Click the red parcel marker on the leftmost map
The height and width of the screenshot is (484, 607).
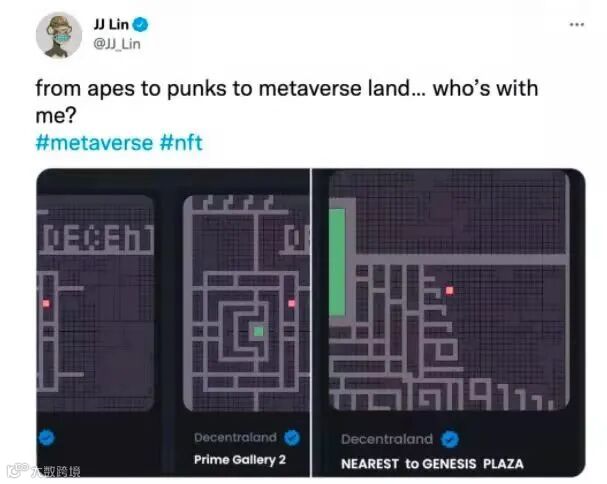pos(46,304)
